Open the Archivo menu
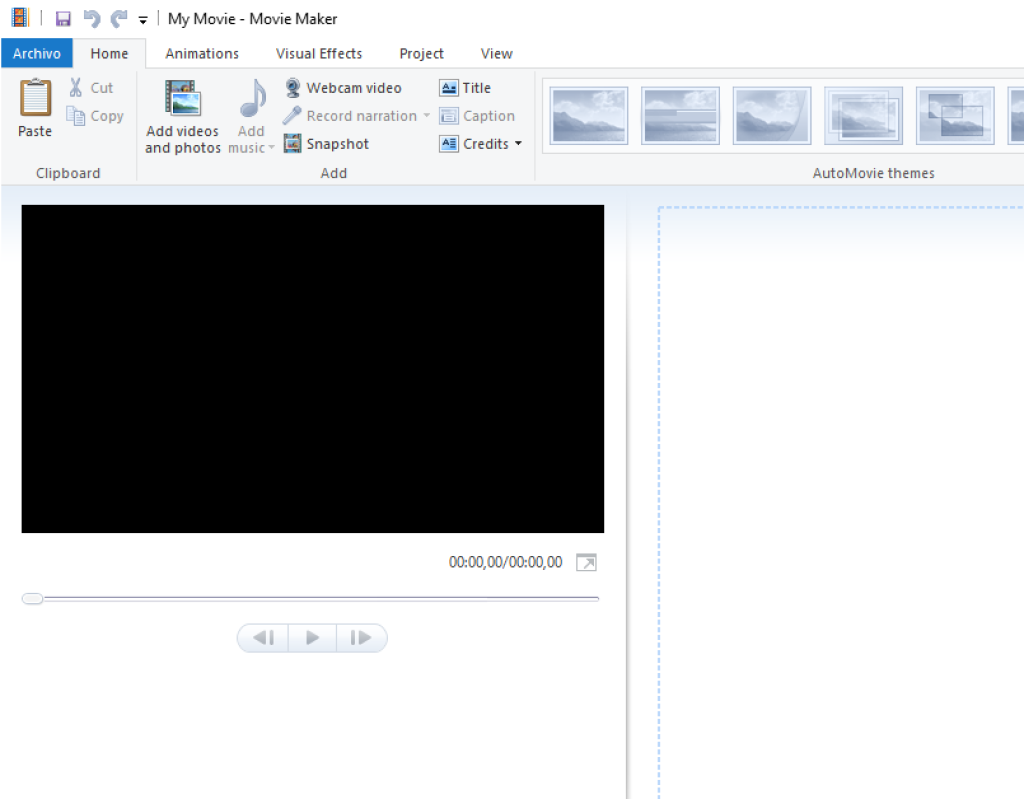 point(37,53)
